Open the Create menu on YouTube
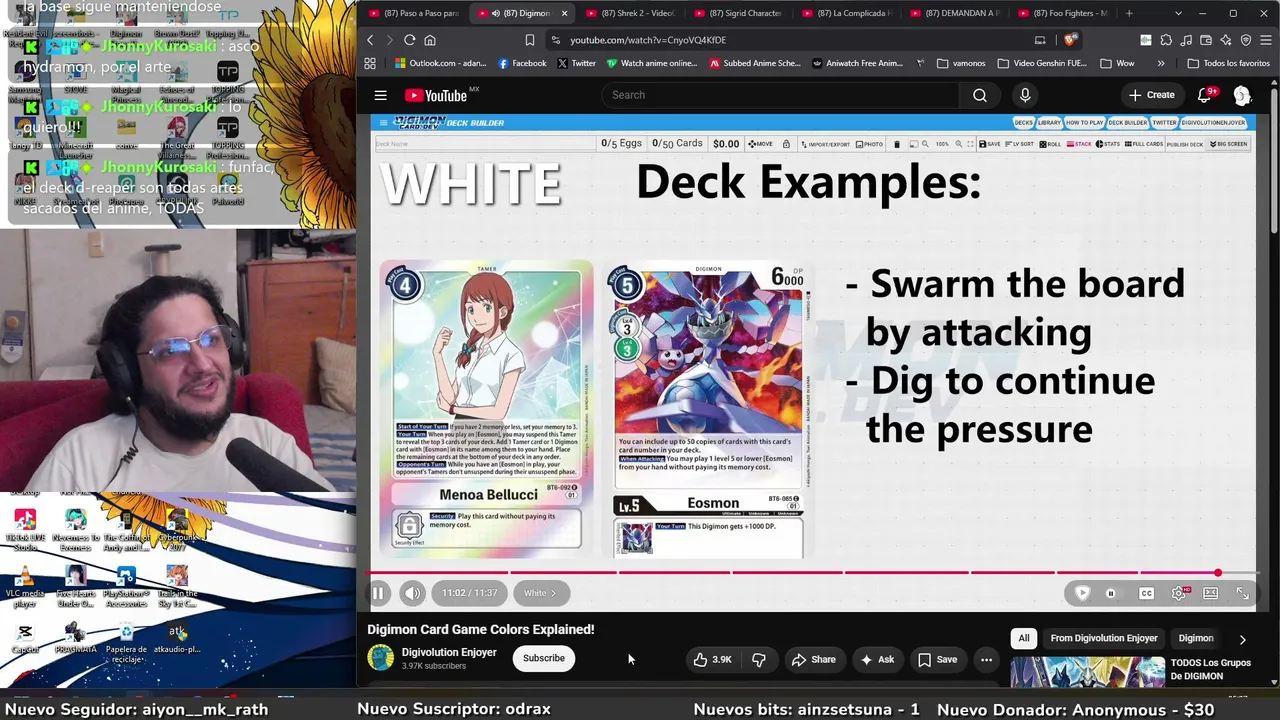Screen dimensions: 1280x720 click(1152, 95)
